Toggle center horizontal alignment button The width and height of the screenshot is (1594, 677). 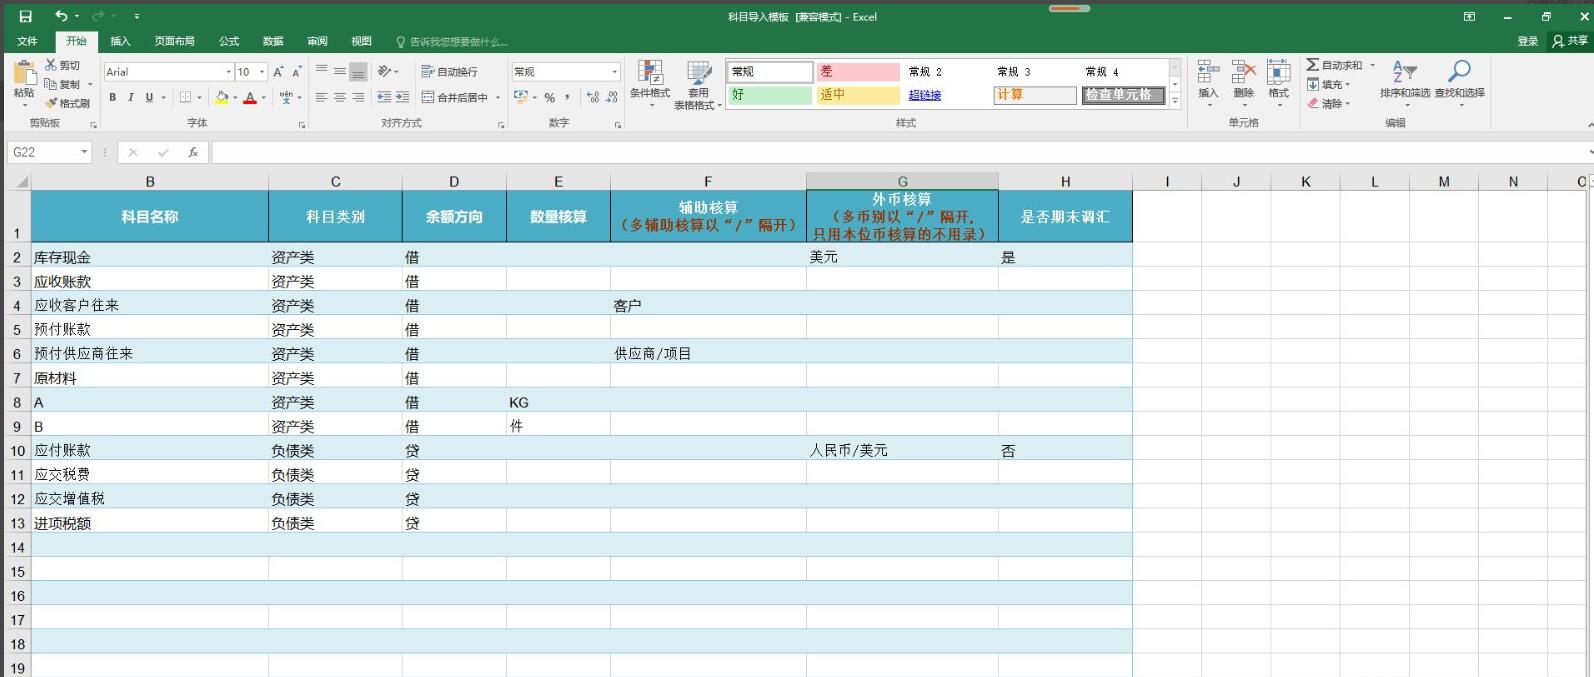pyautogui.click(x=340, y=97)
